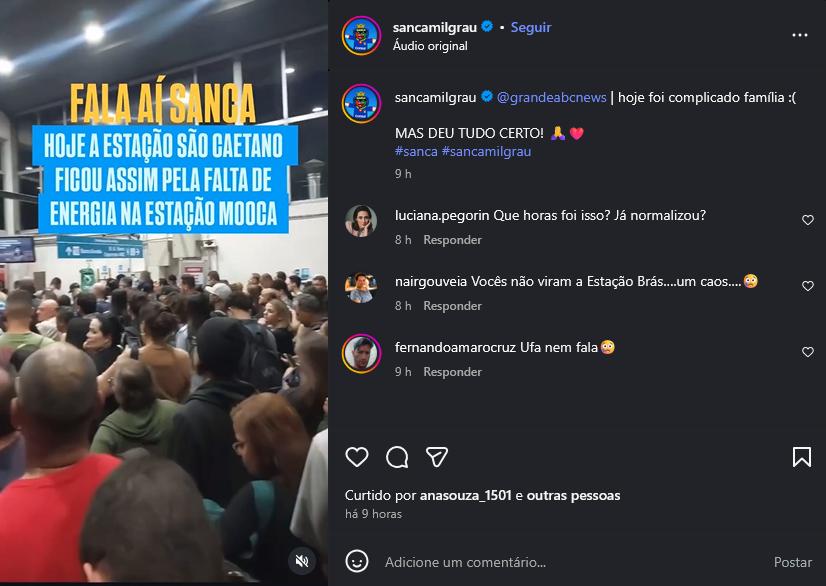Reply to nairgouveia's comment
826x586 pixels.
click(453, 306)
